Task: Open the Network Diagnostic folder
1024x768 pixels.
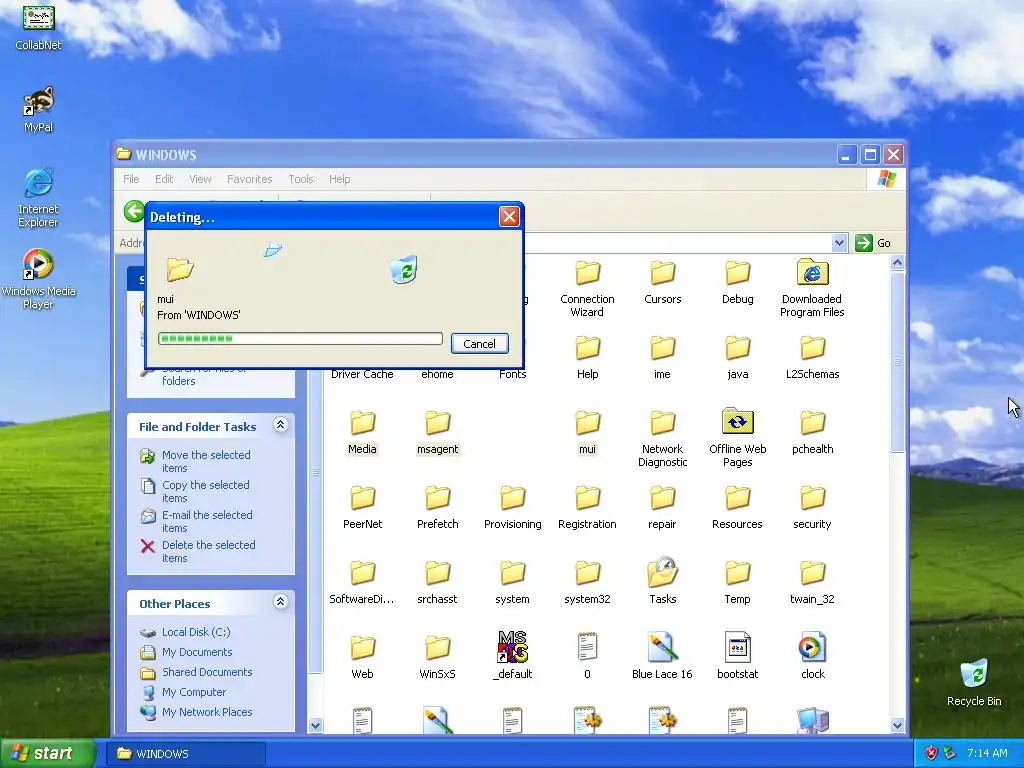Action: point(662,439)
